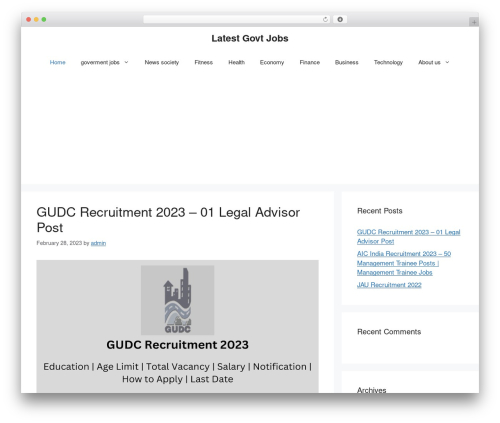Click the browser extension icon beside address bar
The height and width of the screenshot is (423, 500).
coord(340,20)
